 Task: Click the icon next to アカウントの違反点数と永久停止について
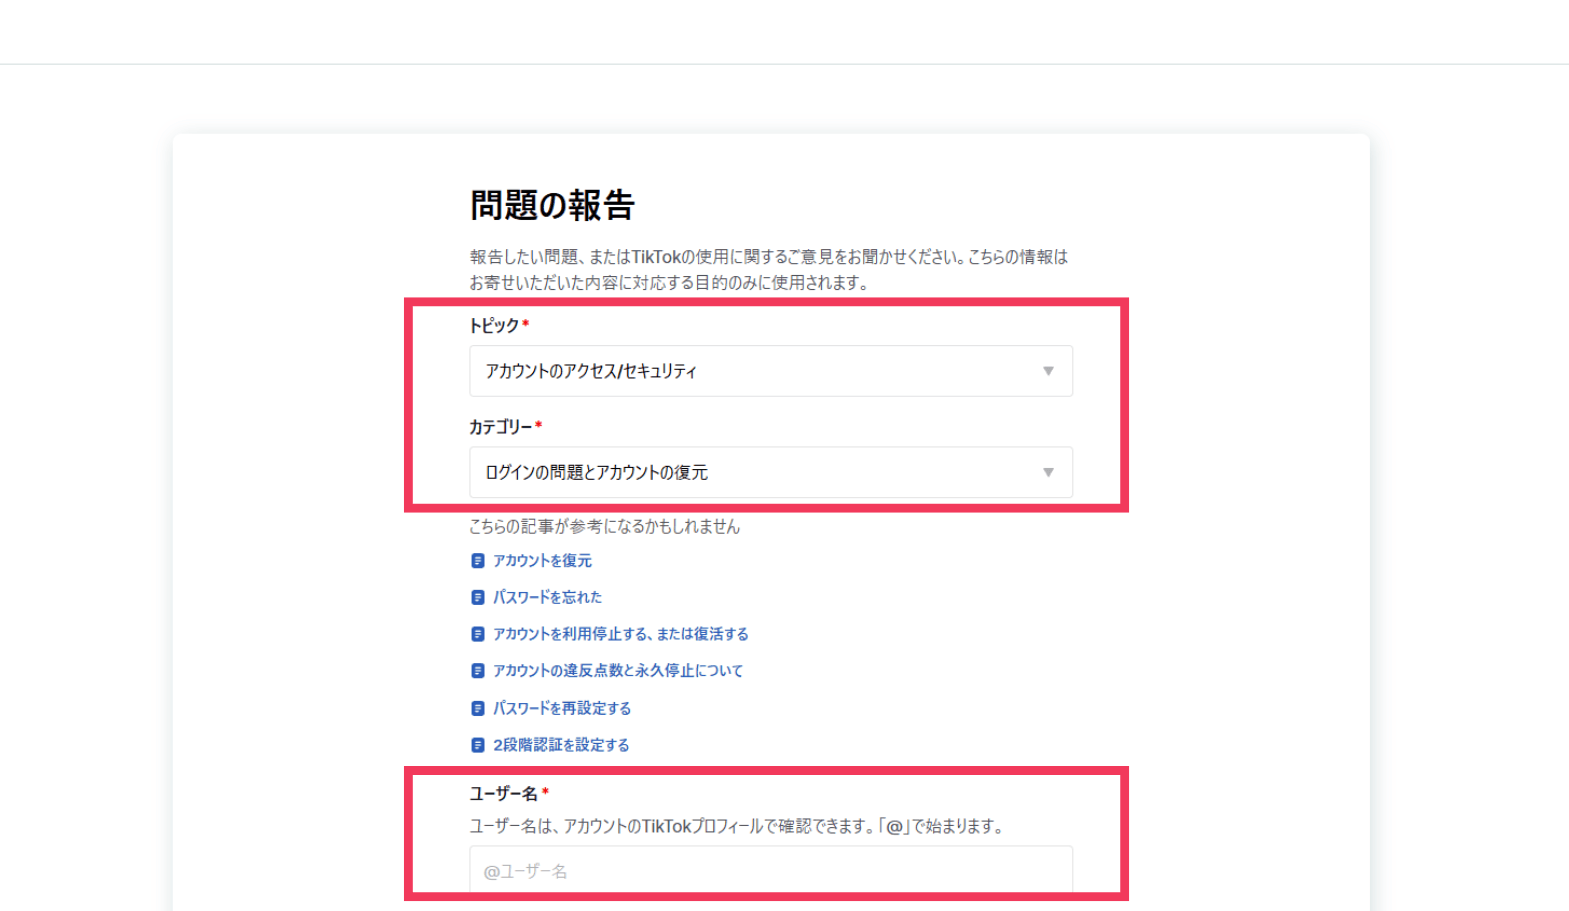pyautogui.click(x=477, y=671)
